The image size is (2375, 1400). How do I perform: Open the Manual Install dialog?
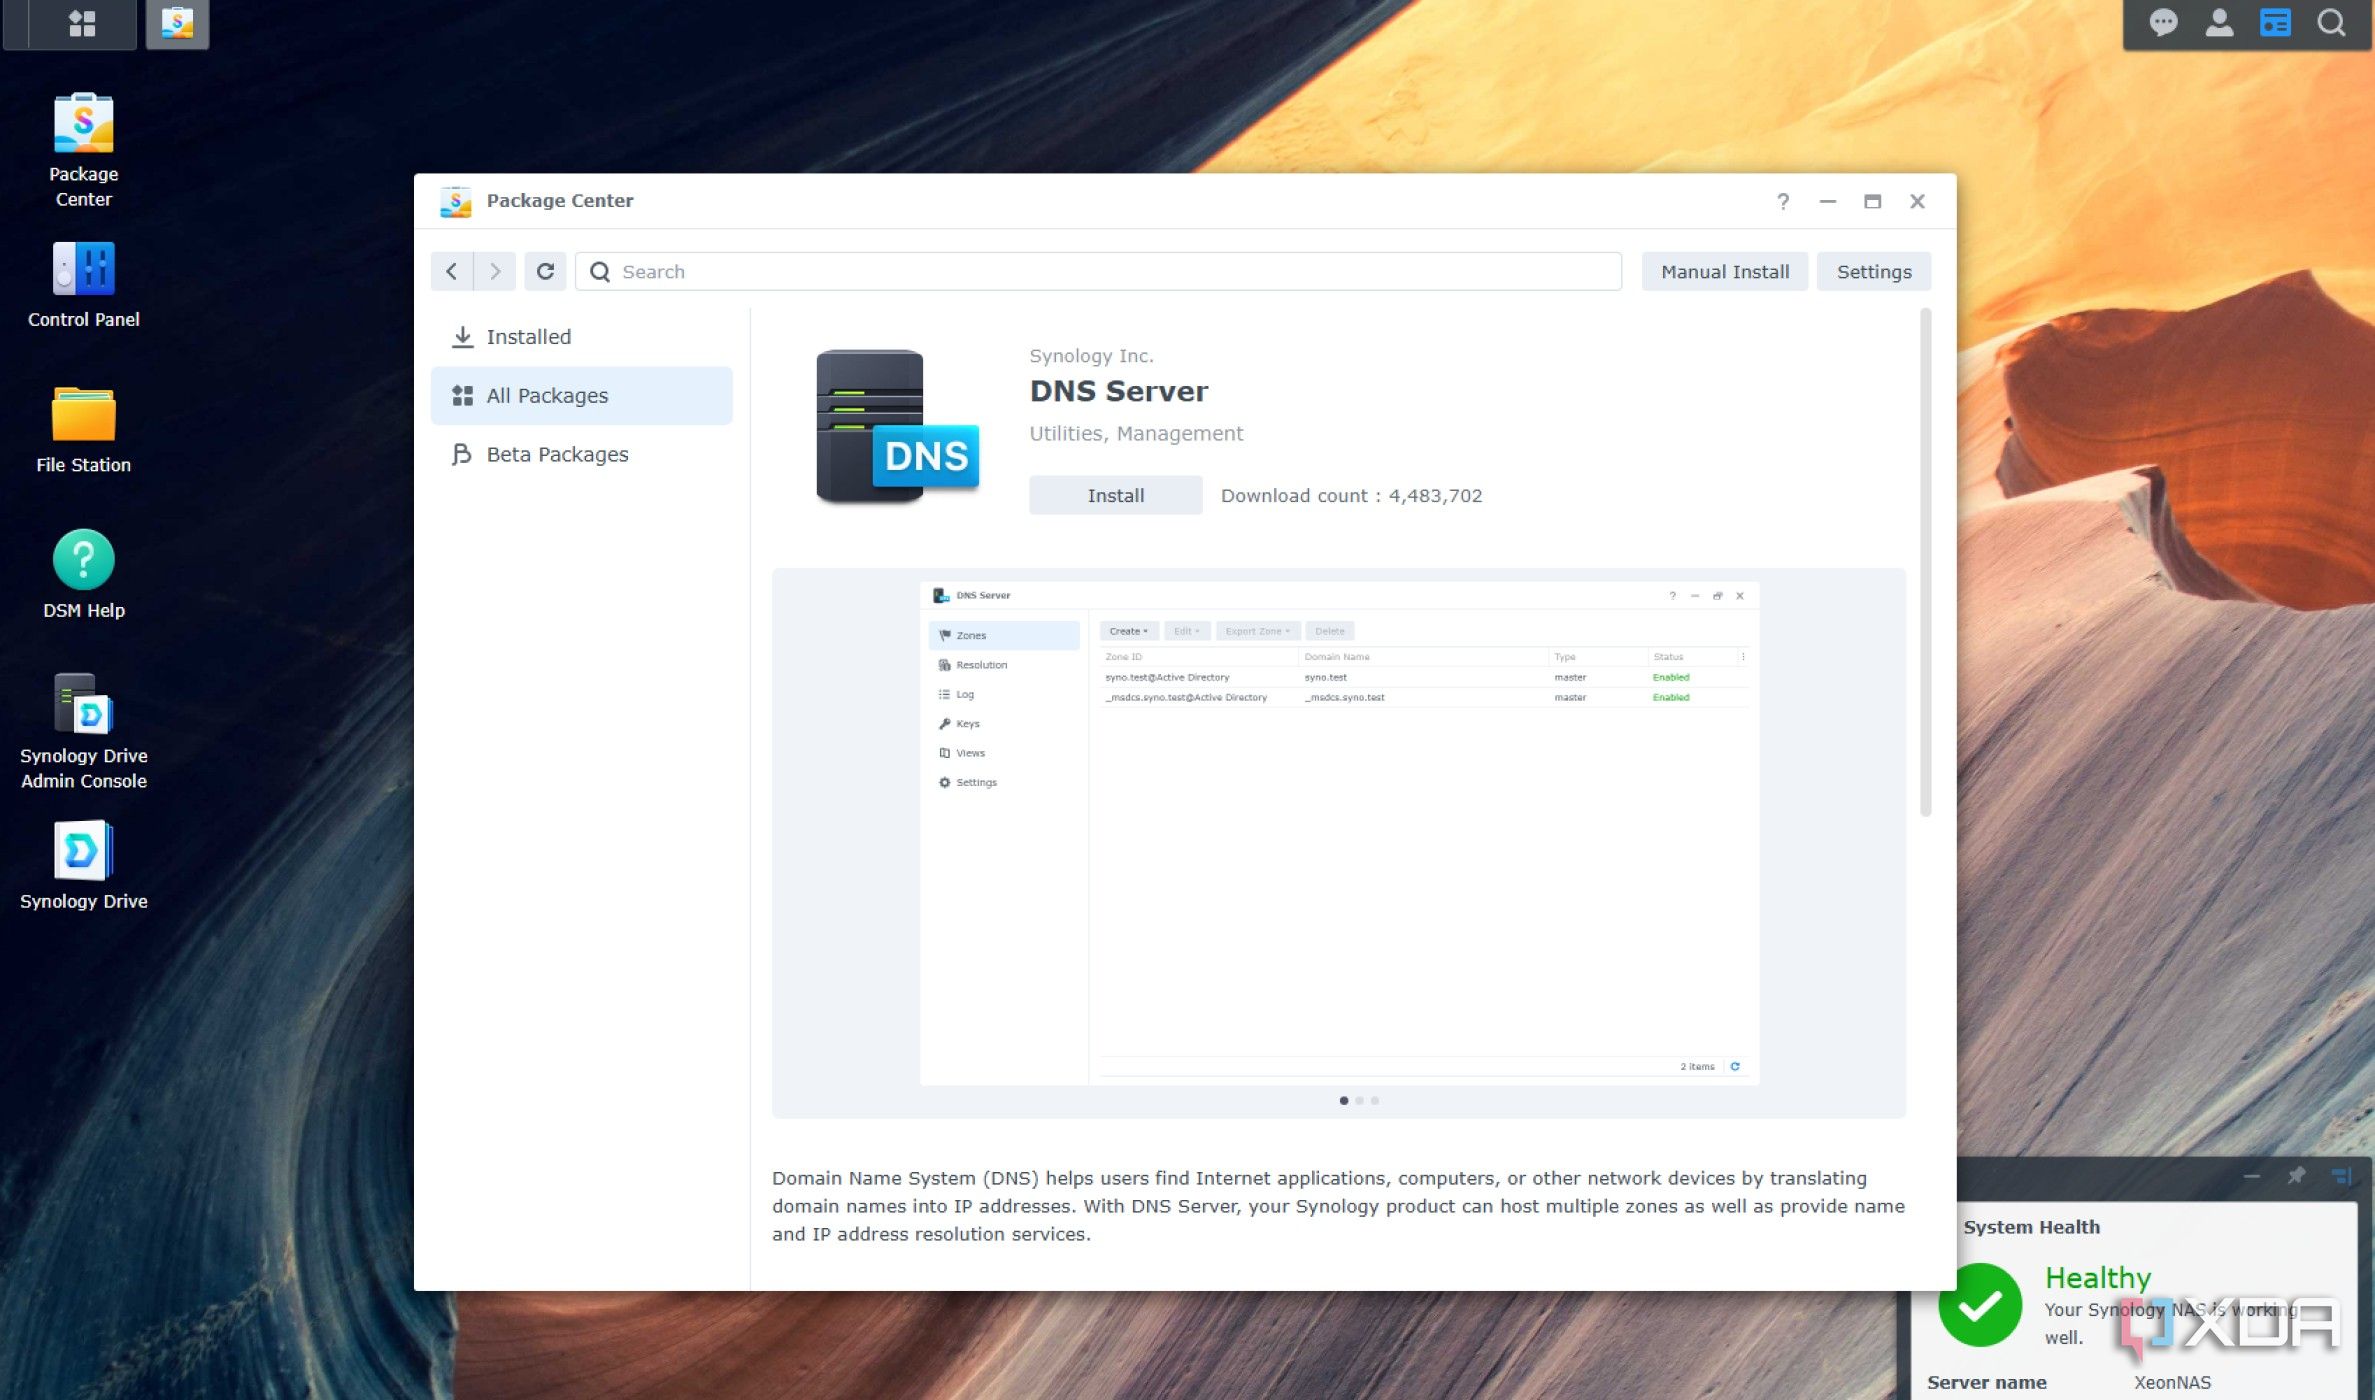click(x=1724, y=271)
